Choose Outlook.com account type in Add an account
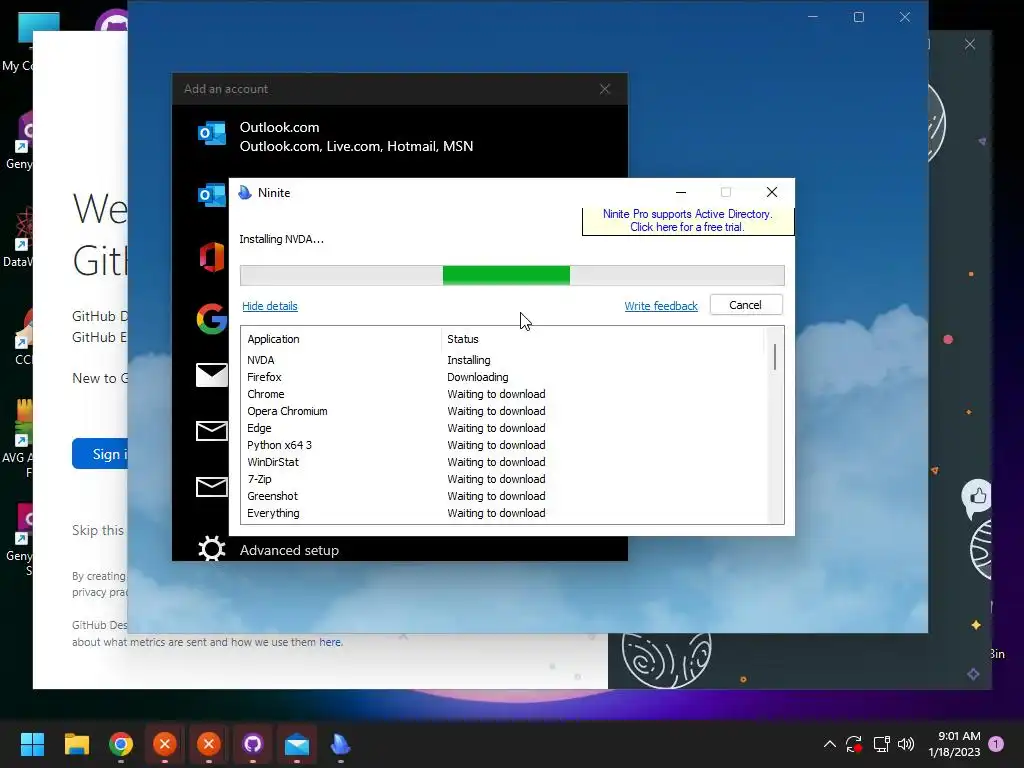 (400, 136)
